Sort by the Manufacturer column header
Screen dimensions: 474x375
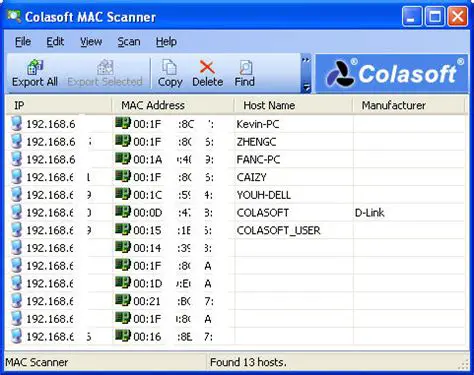pos(409,105)
